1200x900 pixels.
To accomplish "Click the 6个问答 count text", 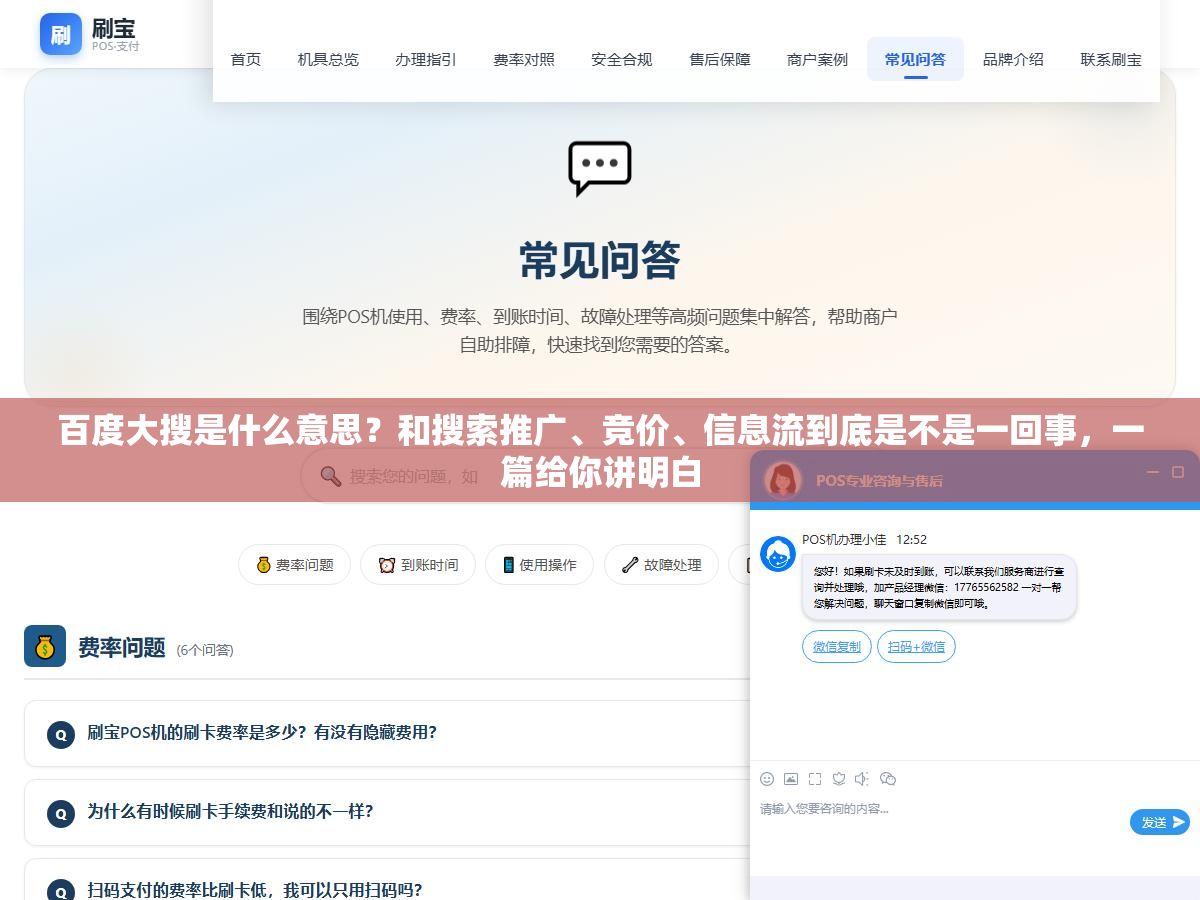I will pos(205,650).
